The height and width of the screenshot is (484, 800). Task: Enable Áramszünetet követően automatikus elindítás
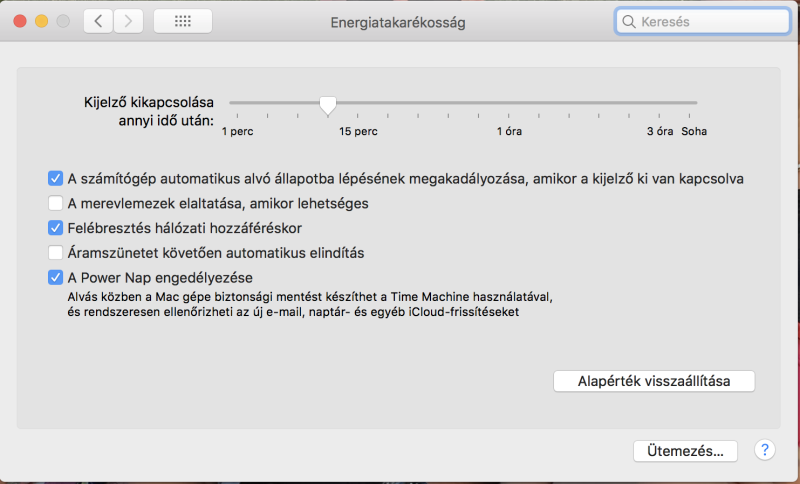point(55,252)
